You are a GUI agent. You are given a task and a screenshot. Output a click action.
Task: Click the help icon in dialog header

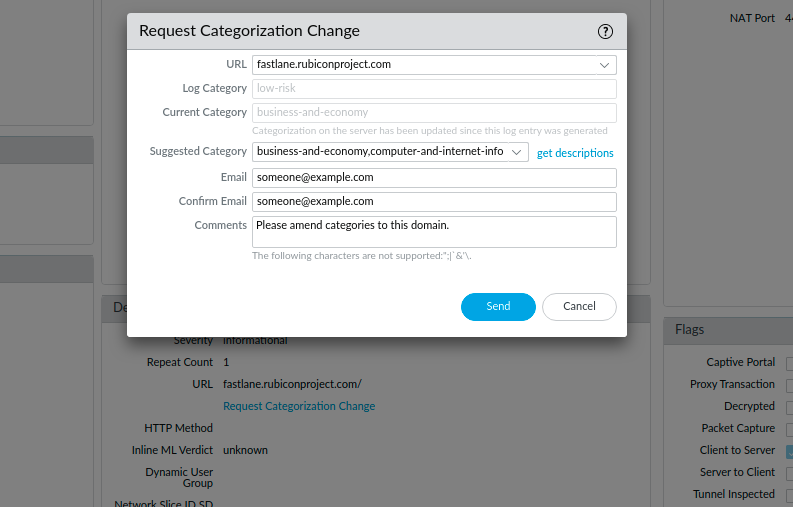click(x=605, y=31)
